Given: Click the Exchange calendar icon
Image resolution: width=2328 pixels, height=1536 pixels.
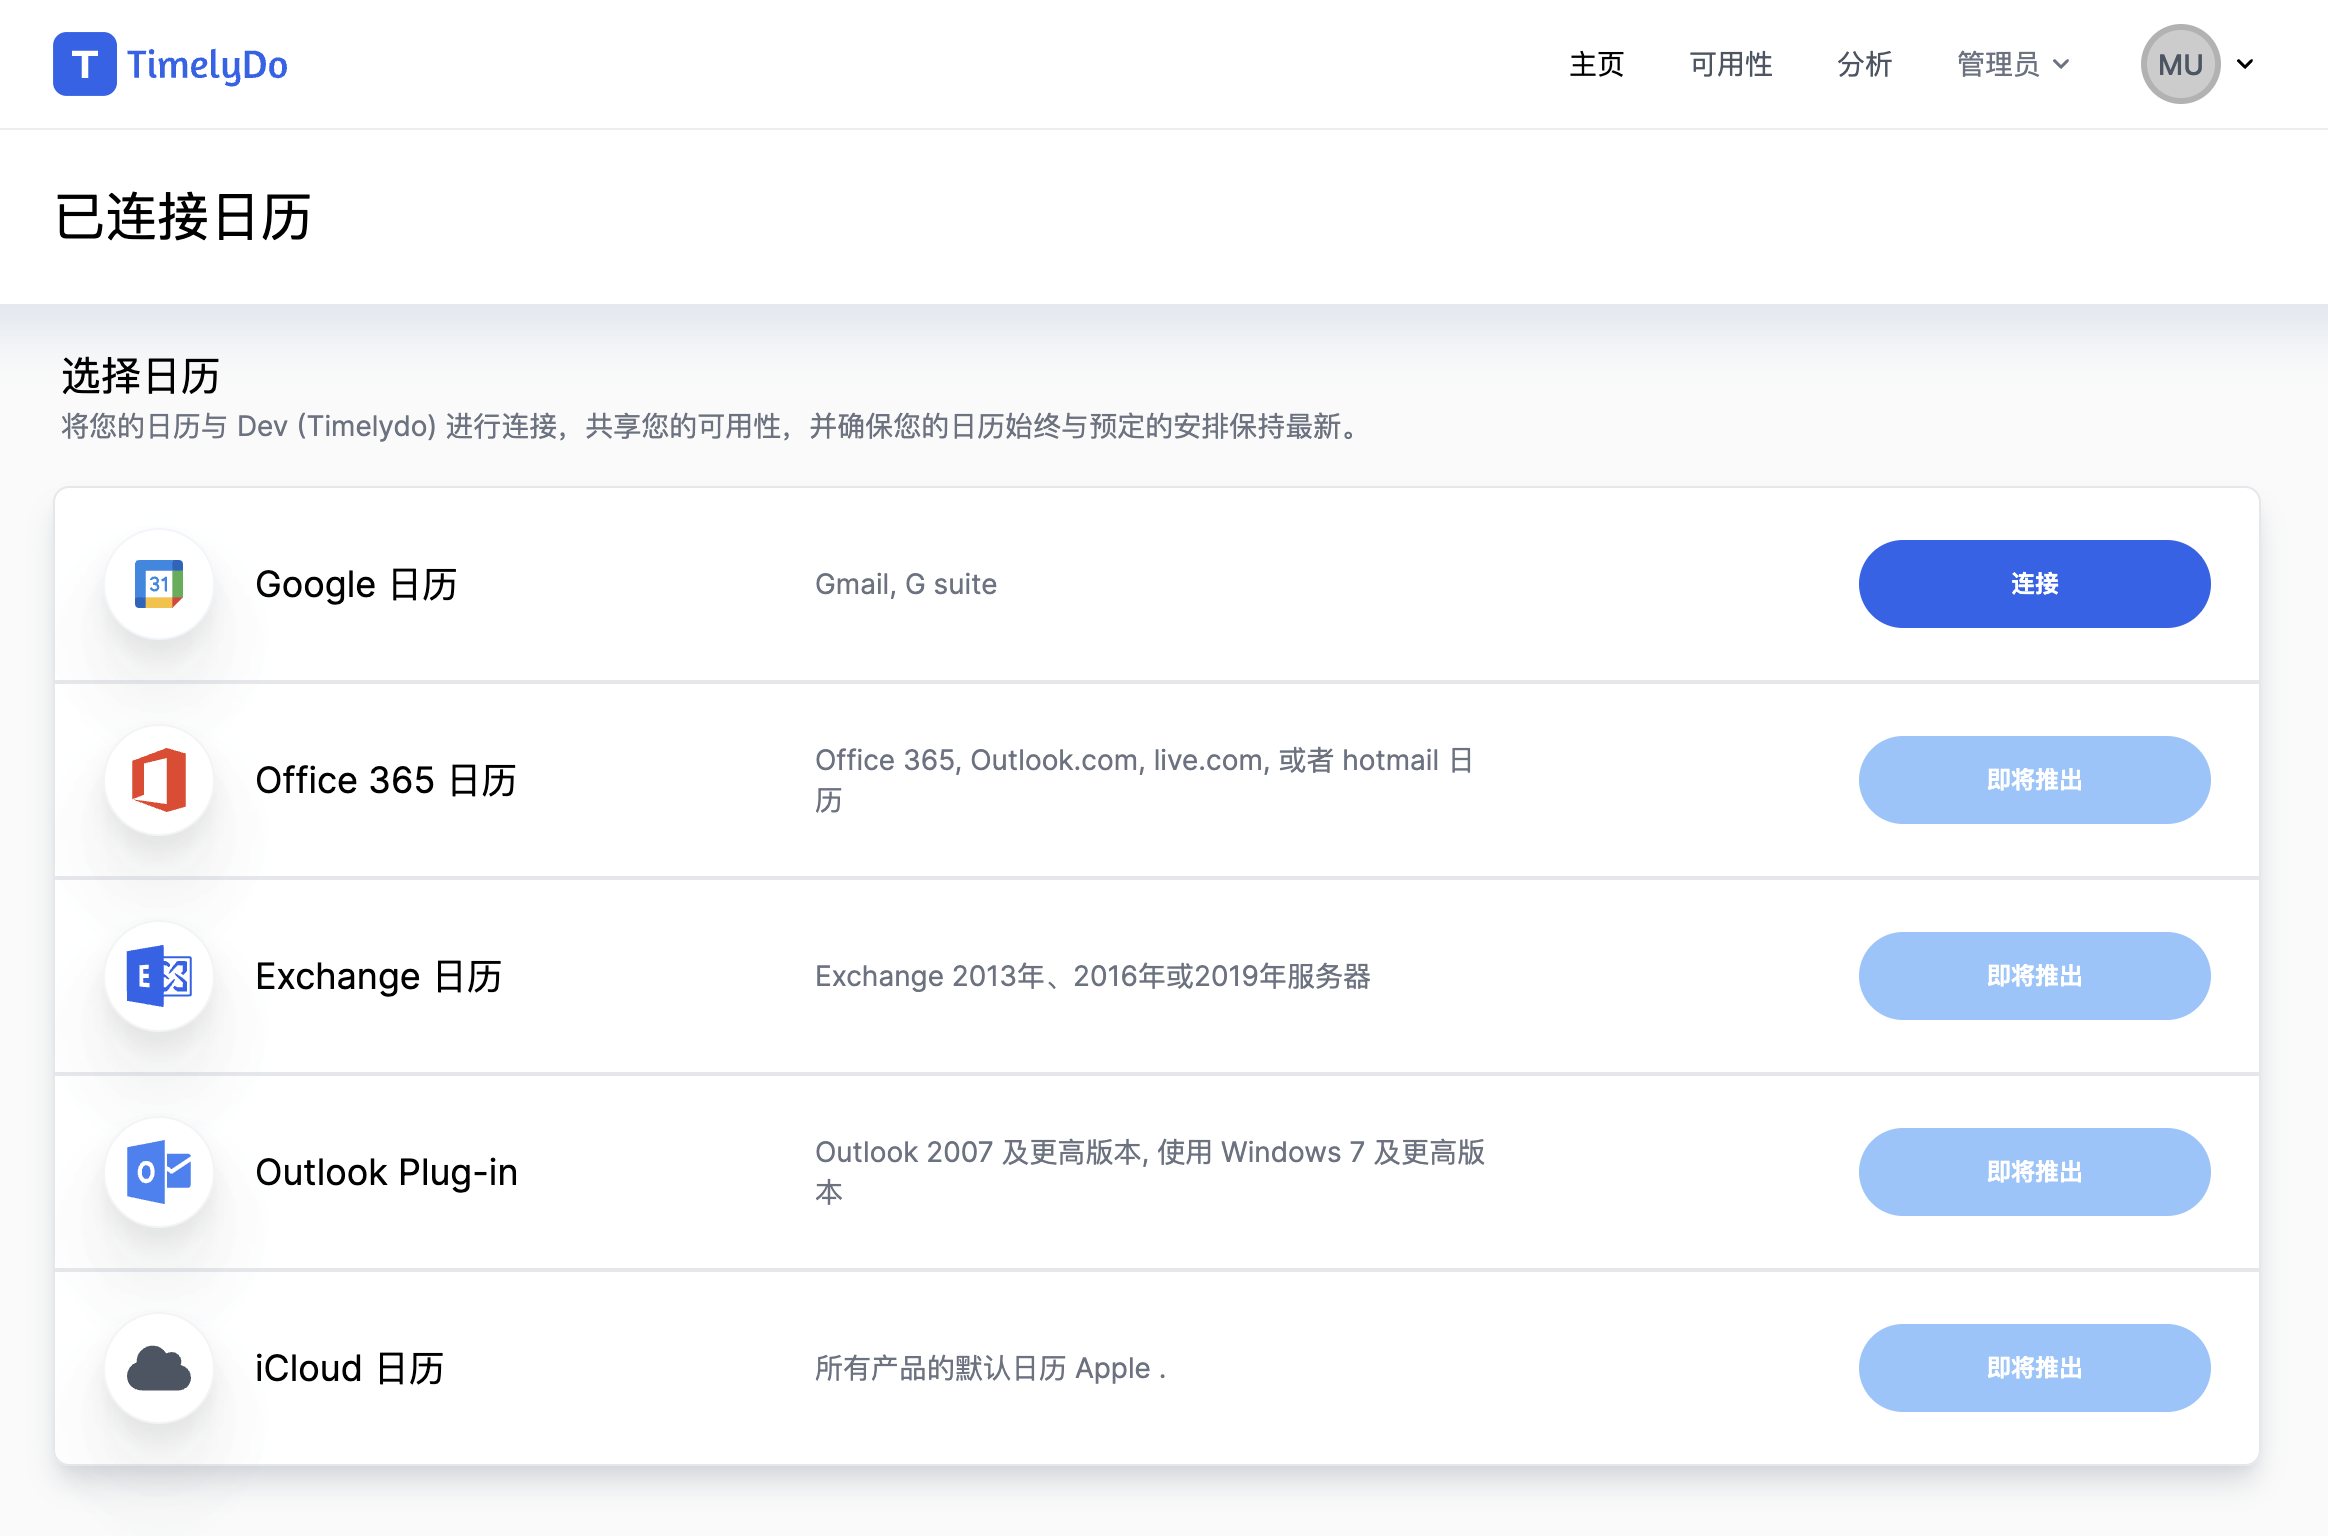Looking at the screenshot, I should pos(159,976).
